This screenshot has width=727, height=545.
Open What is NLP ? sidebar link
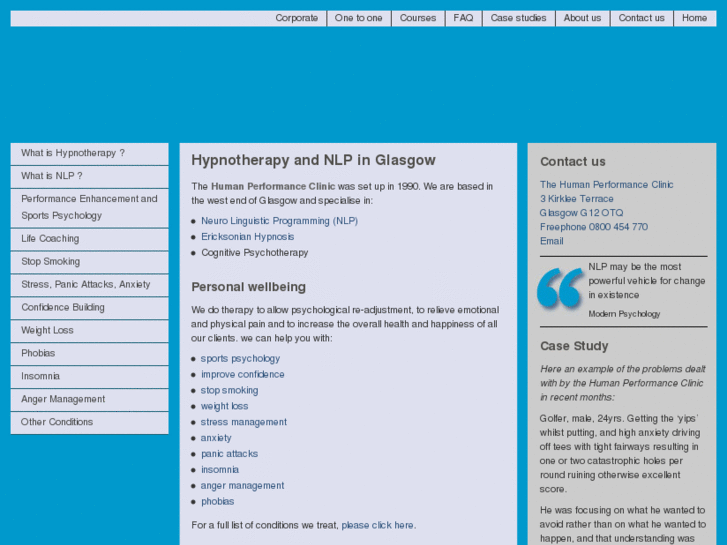(x=89, y=176)
